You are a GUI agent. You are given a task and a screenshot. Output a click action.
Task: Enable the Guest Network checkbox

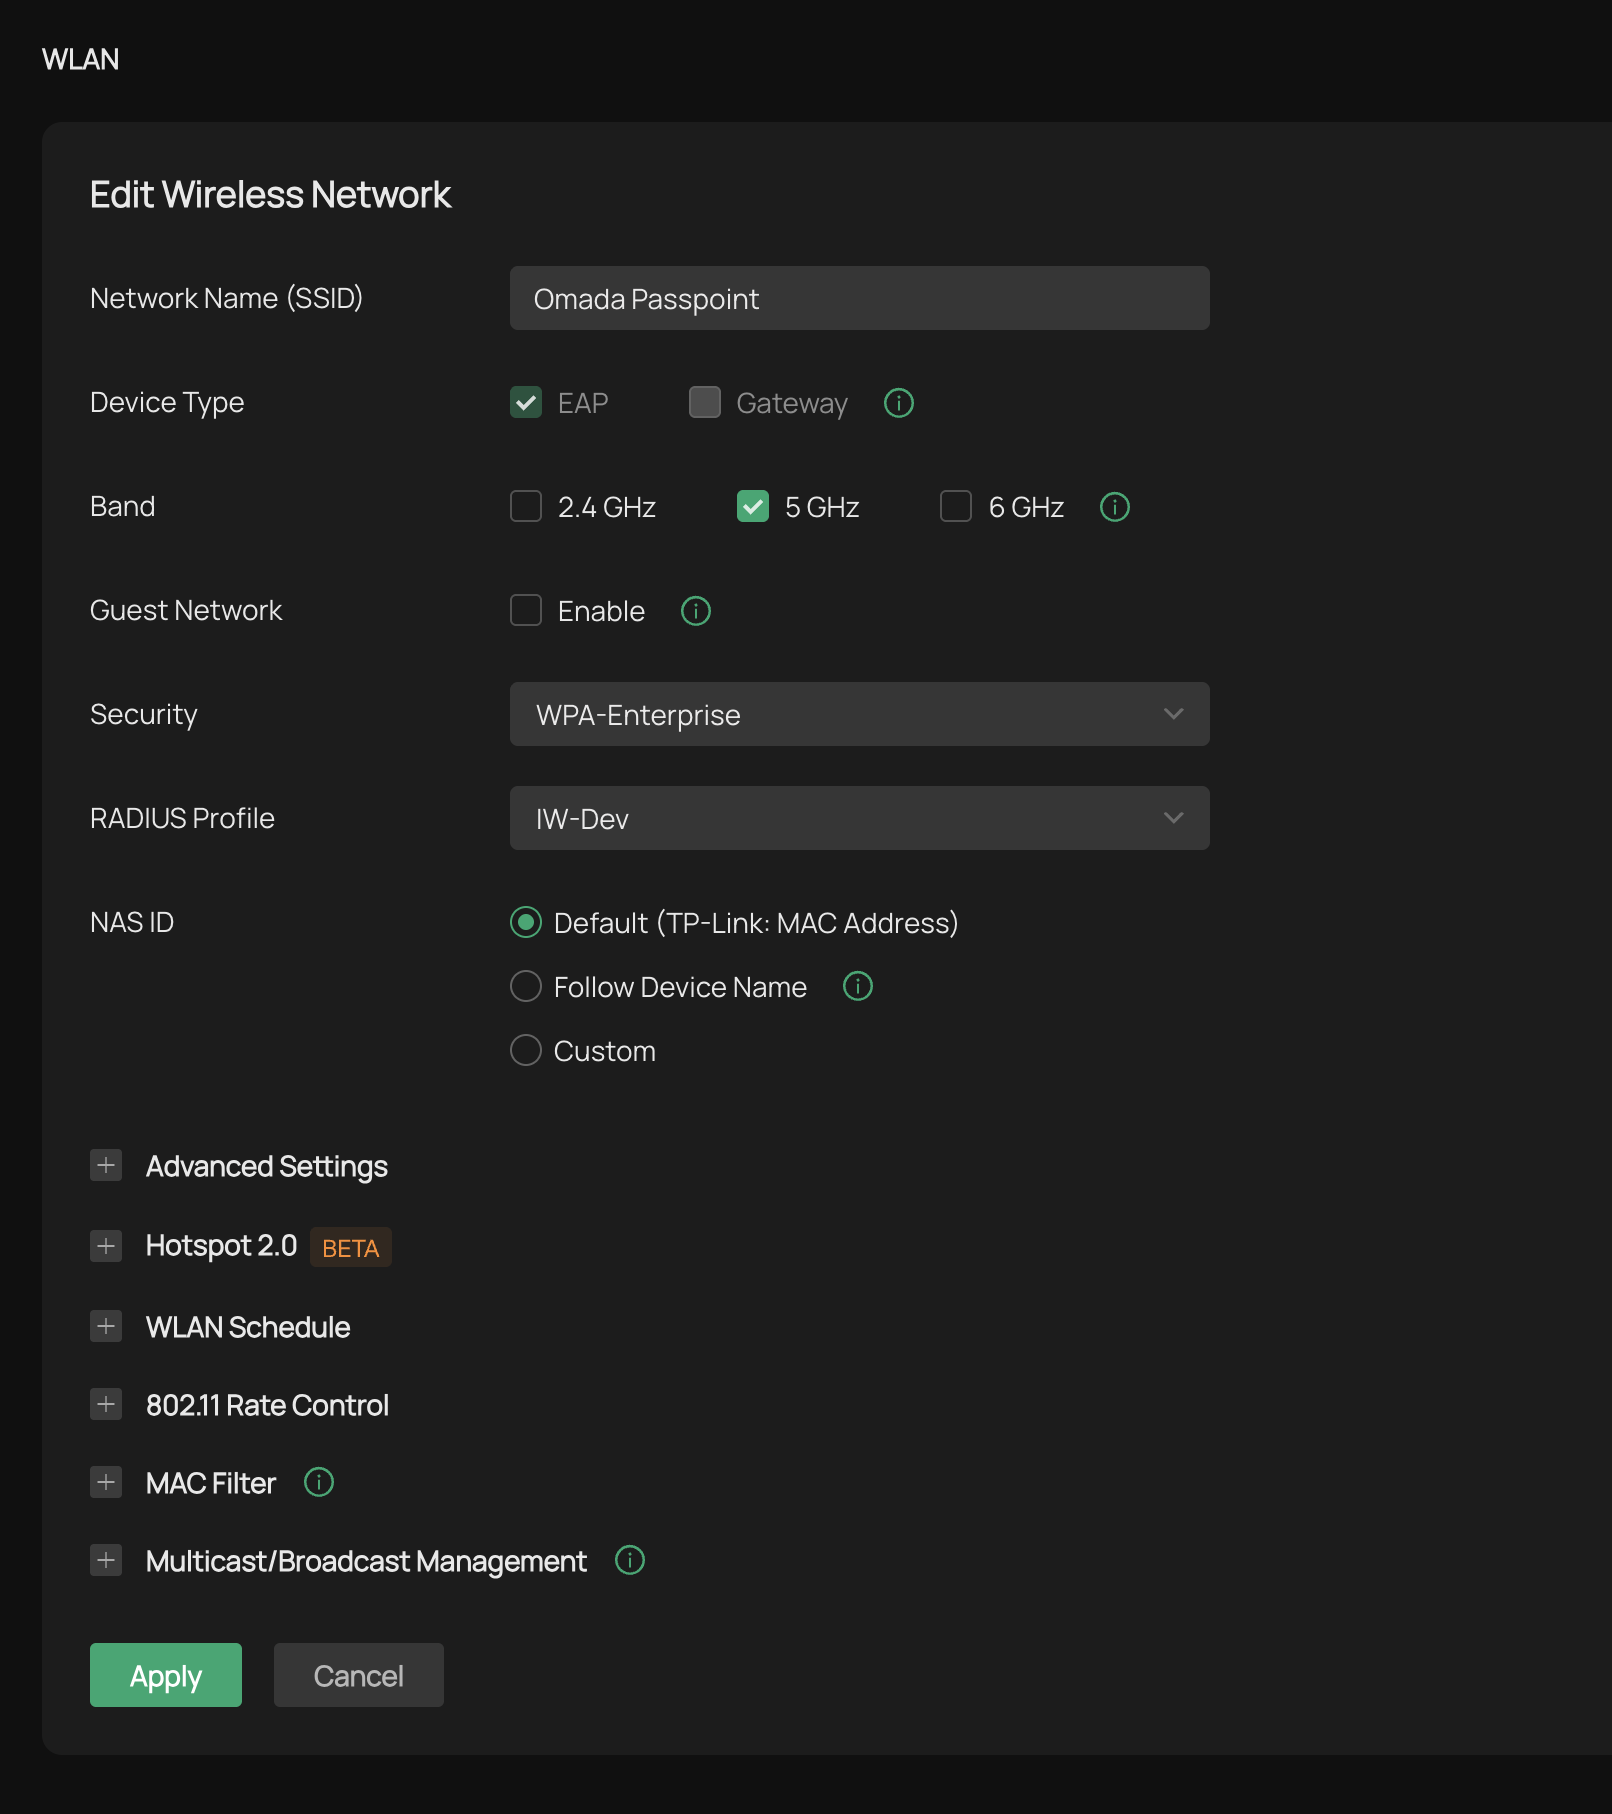[526, 610]
